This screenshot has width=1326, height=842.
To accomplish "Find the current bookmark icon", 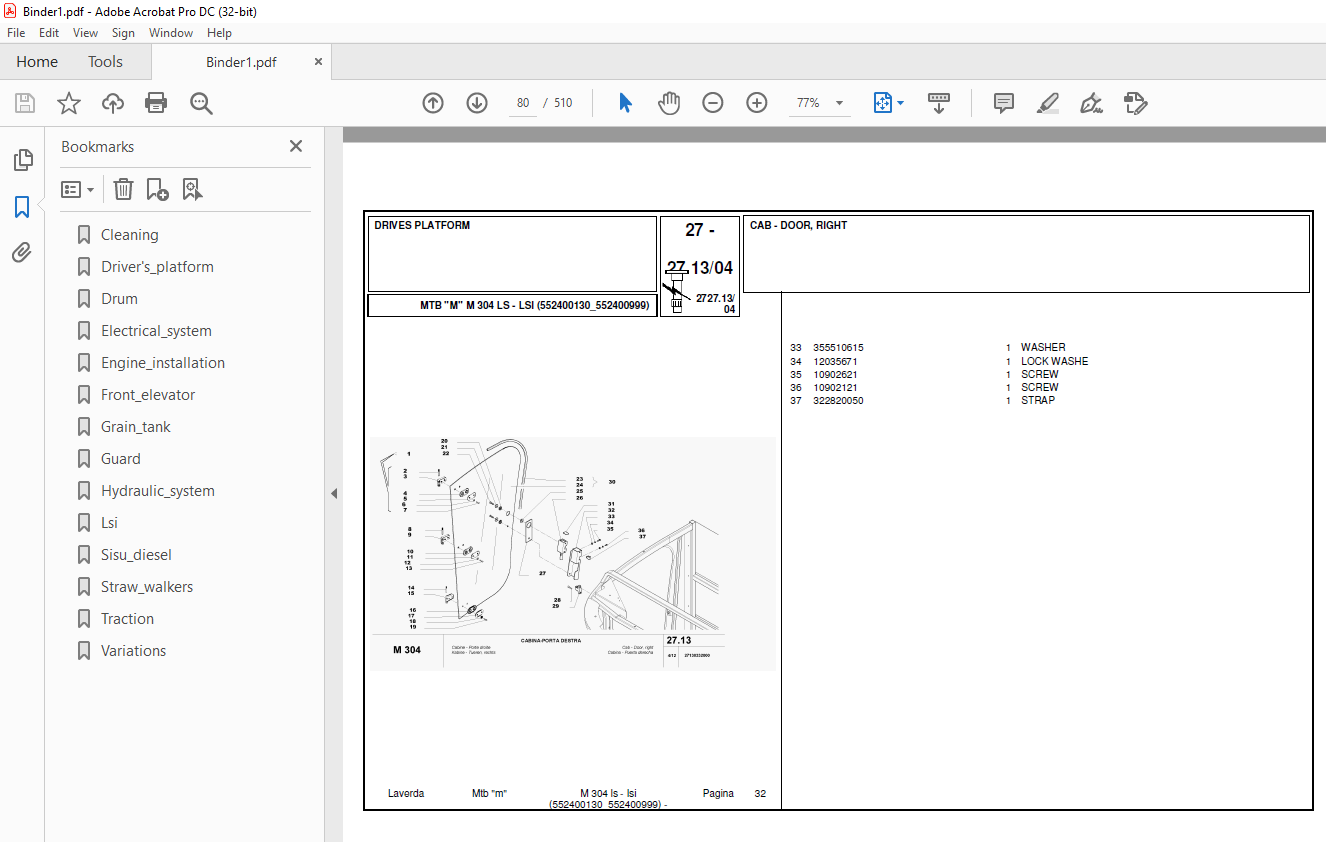I will click(193, 189).
